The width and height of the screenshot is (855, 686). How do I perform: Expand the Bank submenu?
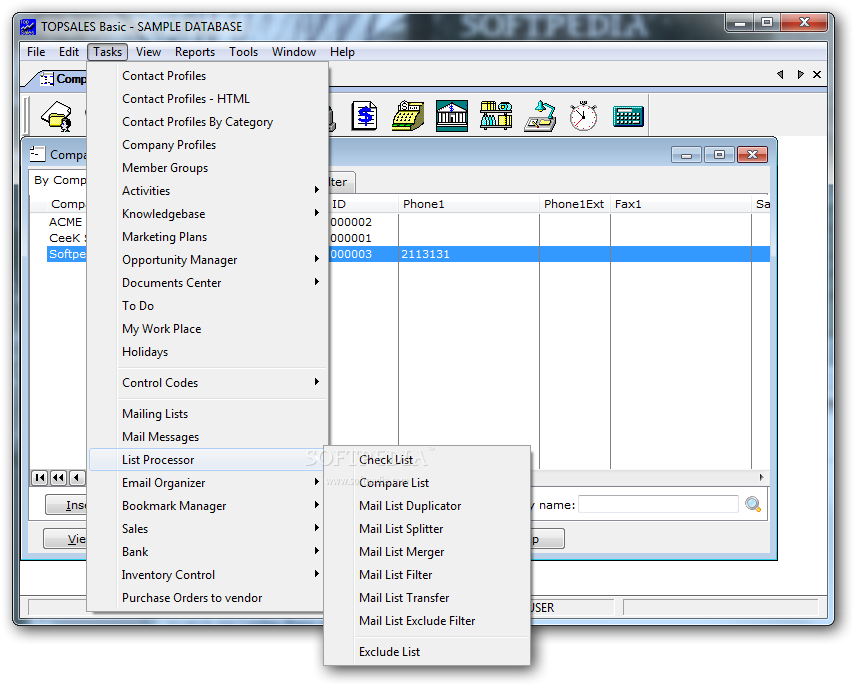point(208,551)
